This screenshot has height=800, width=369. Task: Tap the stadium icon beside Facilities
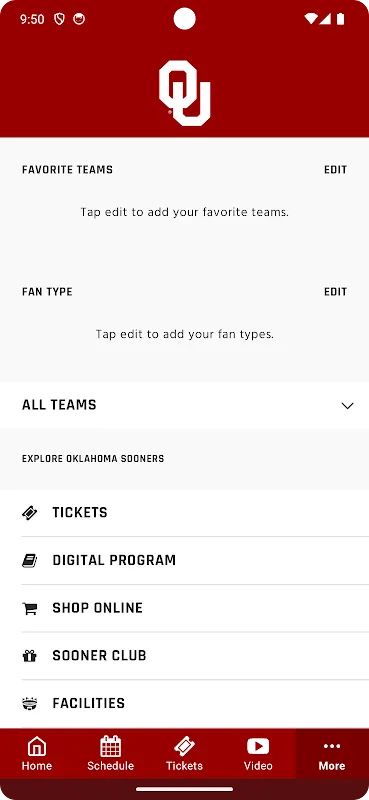coord(30,704)
